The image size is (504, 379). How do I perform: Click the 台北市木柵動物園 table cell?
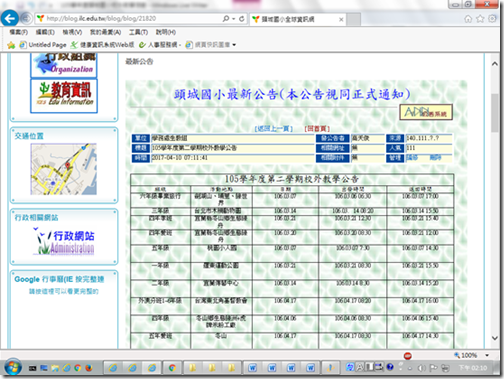[221, 211]
